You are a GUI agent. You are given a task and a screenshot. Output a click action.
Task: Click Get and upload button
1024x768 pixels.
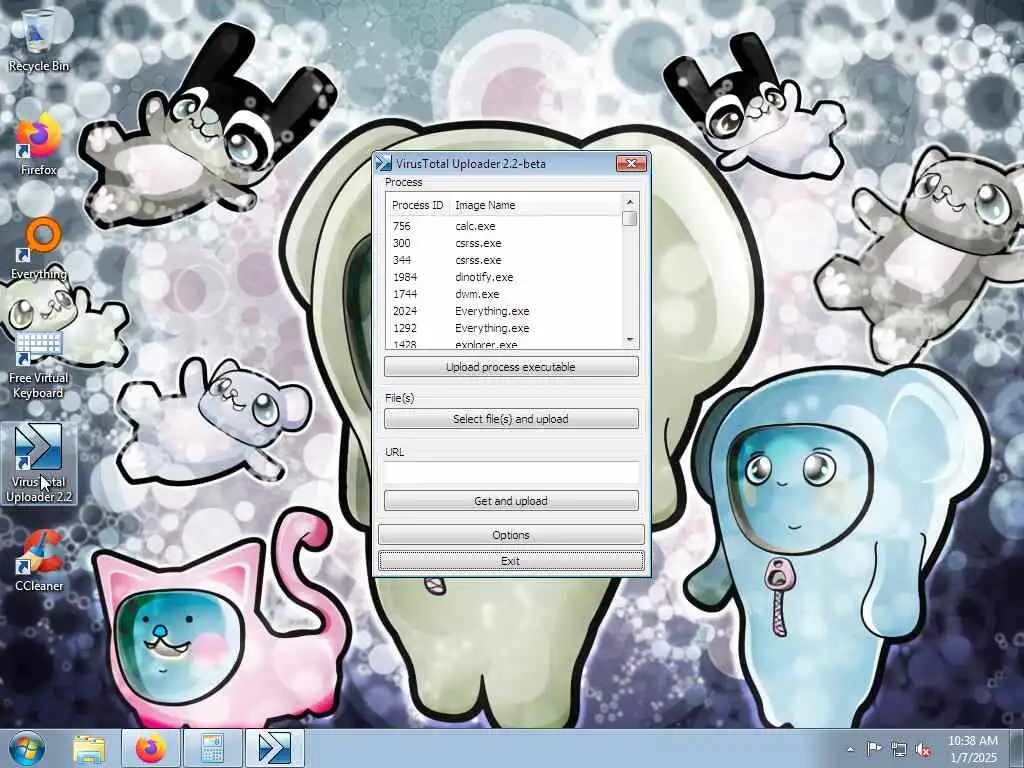[511, 501]
